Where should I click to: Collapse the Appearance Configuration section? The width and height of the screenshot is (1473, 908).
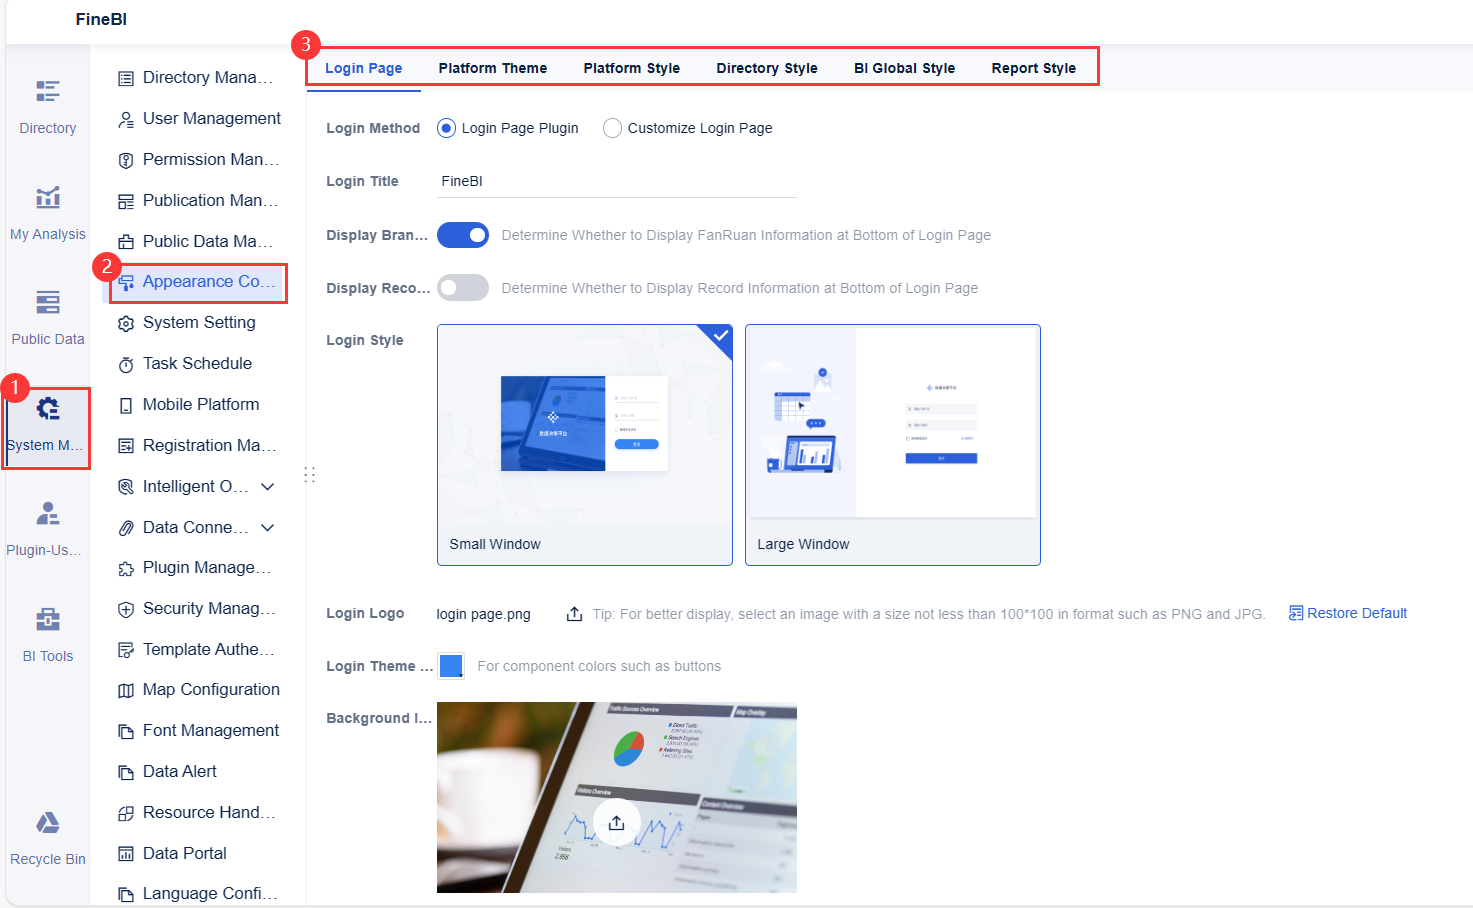click(197, 282)
